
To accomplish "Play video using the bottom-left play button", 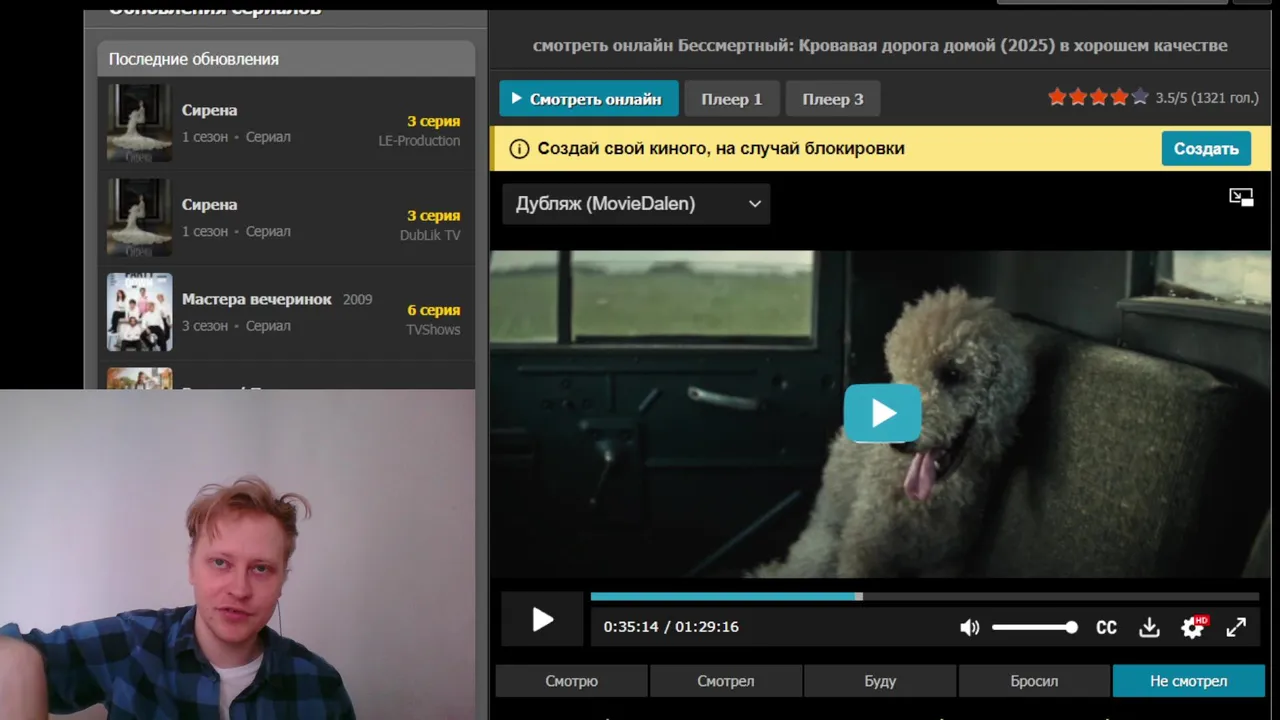I will pos(542,620).
